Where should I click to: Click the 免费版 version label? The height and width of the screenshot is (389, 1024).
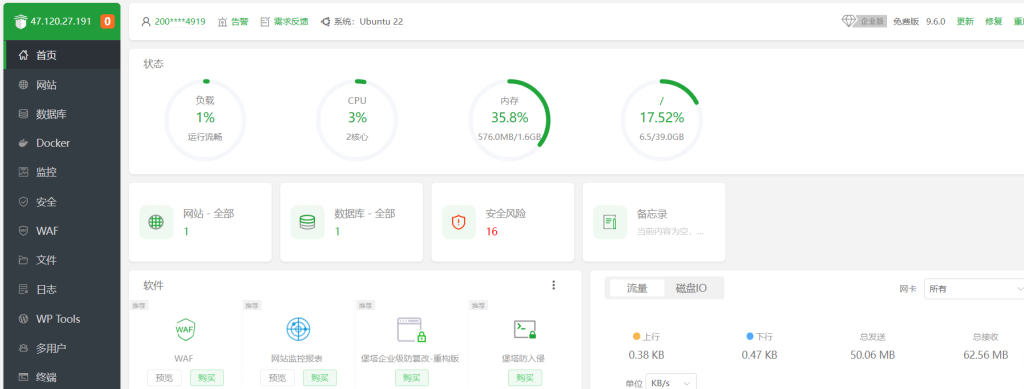pyautogui.click(x=906, y=22)
